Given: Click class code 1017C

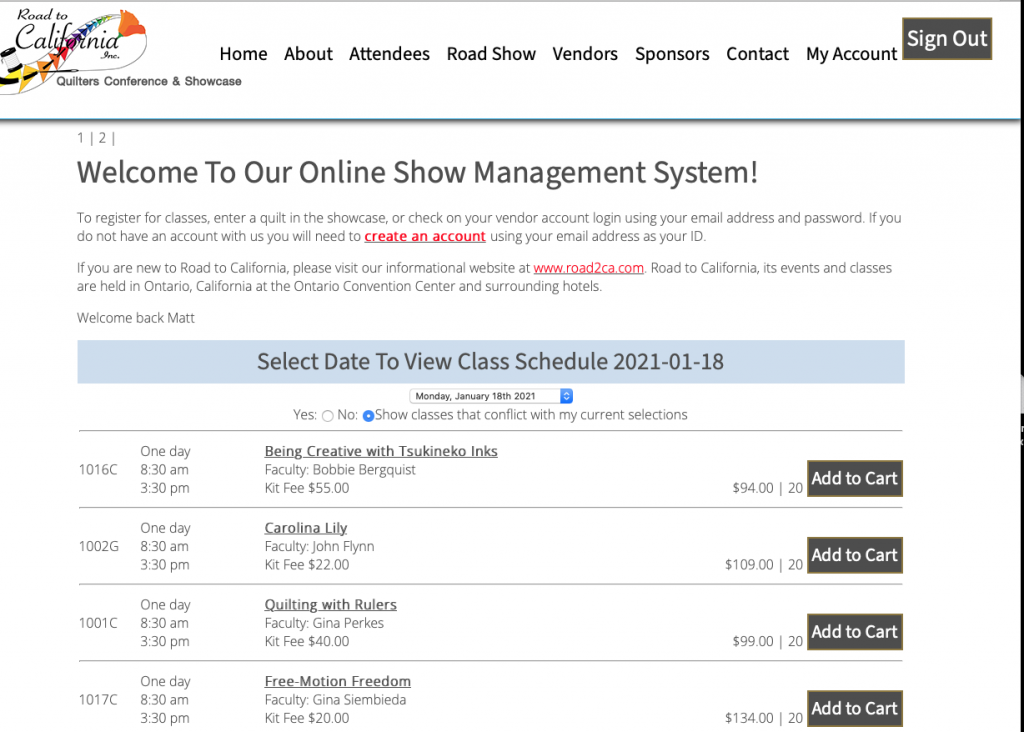Looking at the screenshot, I should coord(98,699).
